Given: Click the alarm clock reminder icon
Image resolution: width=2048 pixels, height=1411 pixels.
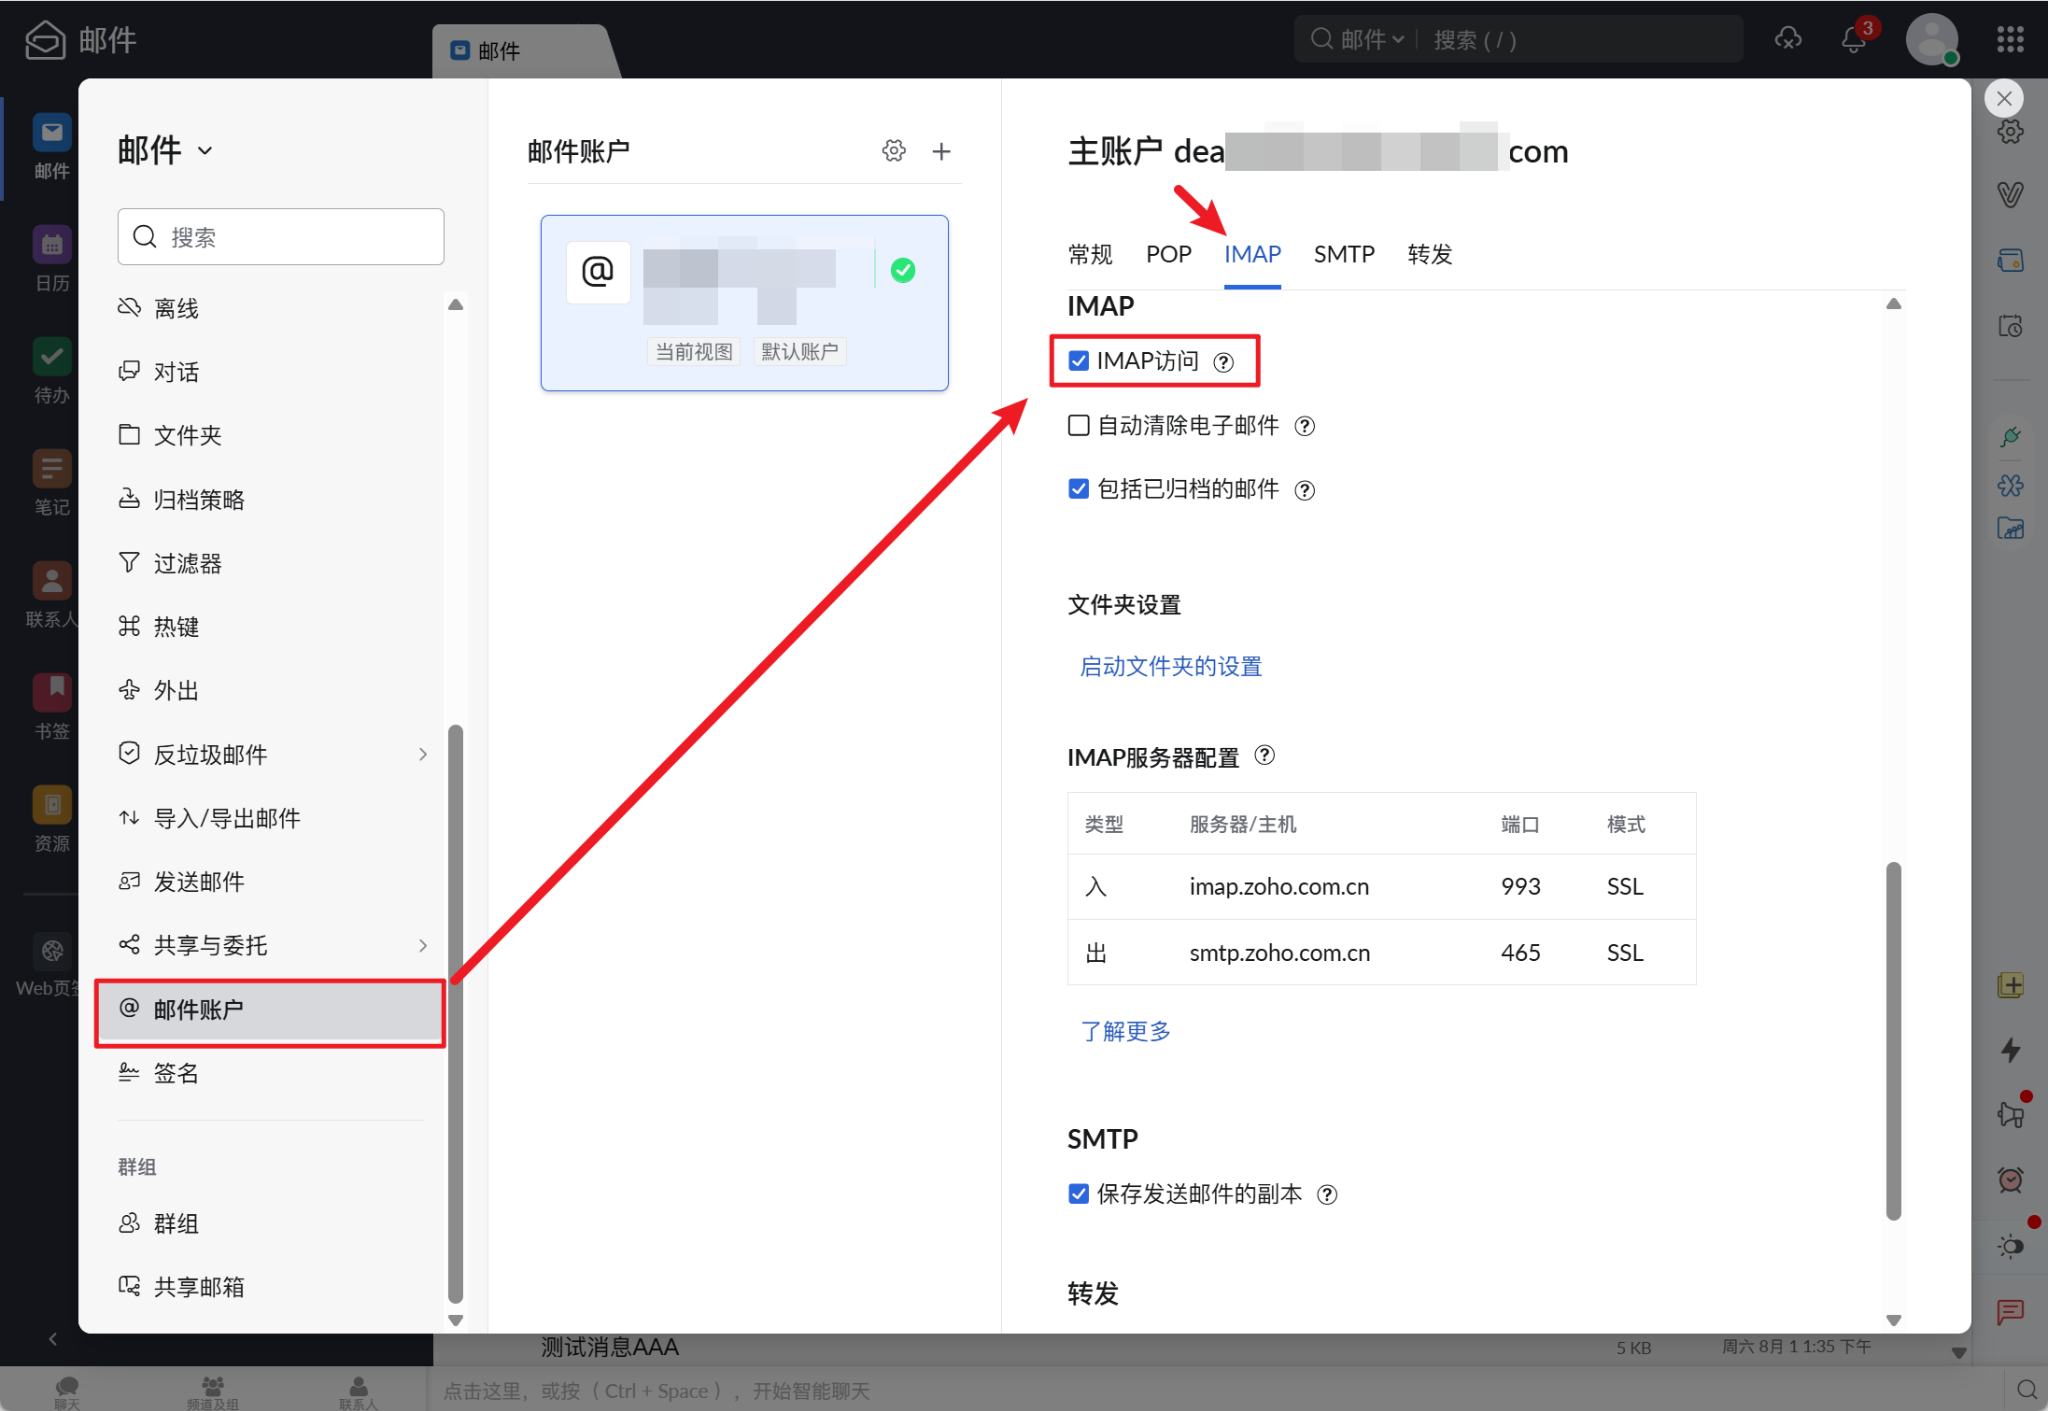Looking at the screenshot, I should click(2010, 1180).
